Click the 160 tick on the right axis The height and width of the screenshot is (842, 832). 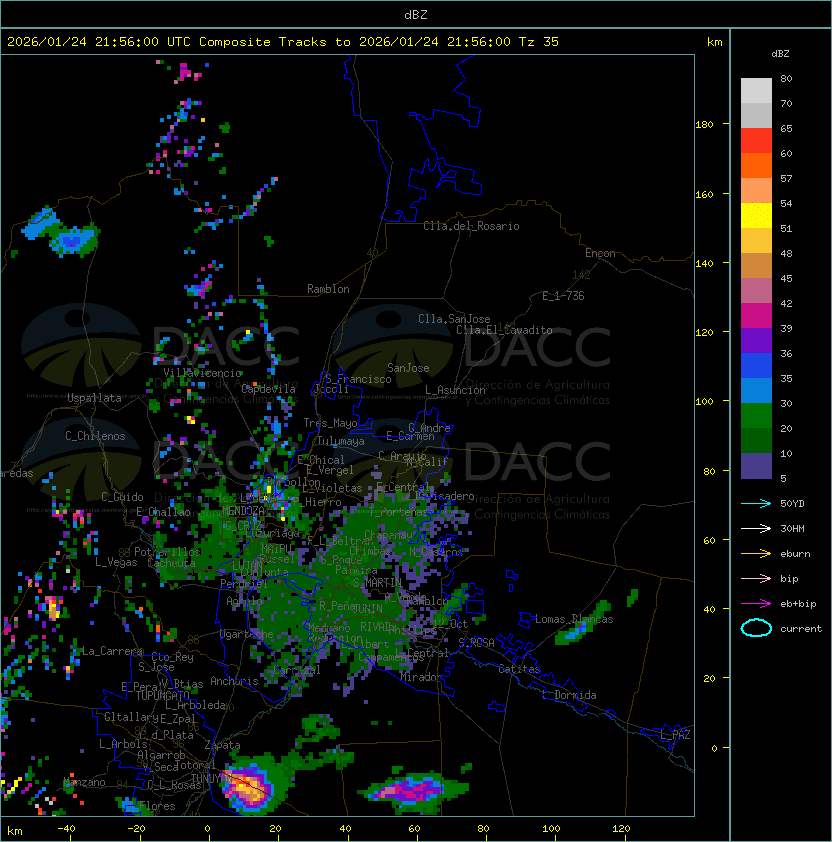point(704,194)
